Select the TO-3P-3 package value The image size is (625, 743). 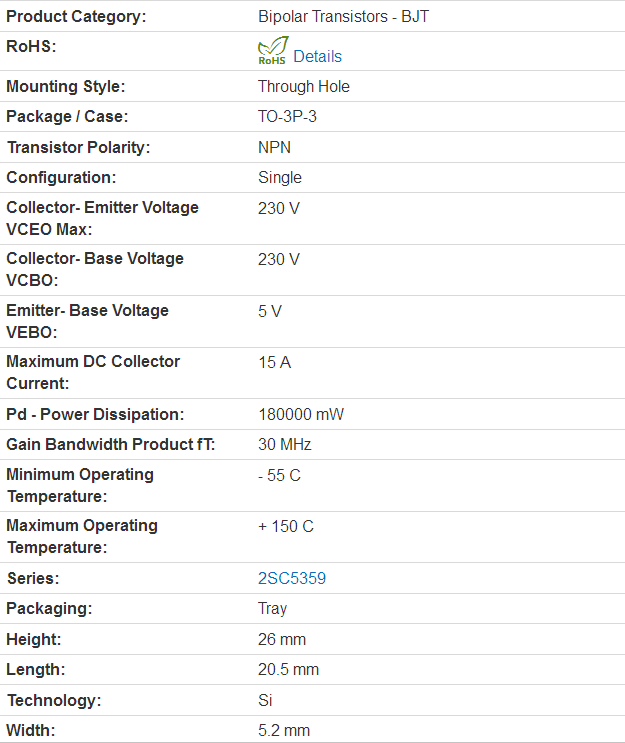click(287, 117)
